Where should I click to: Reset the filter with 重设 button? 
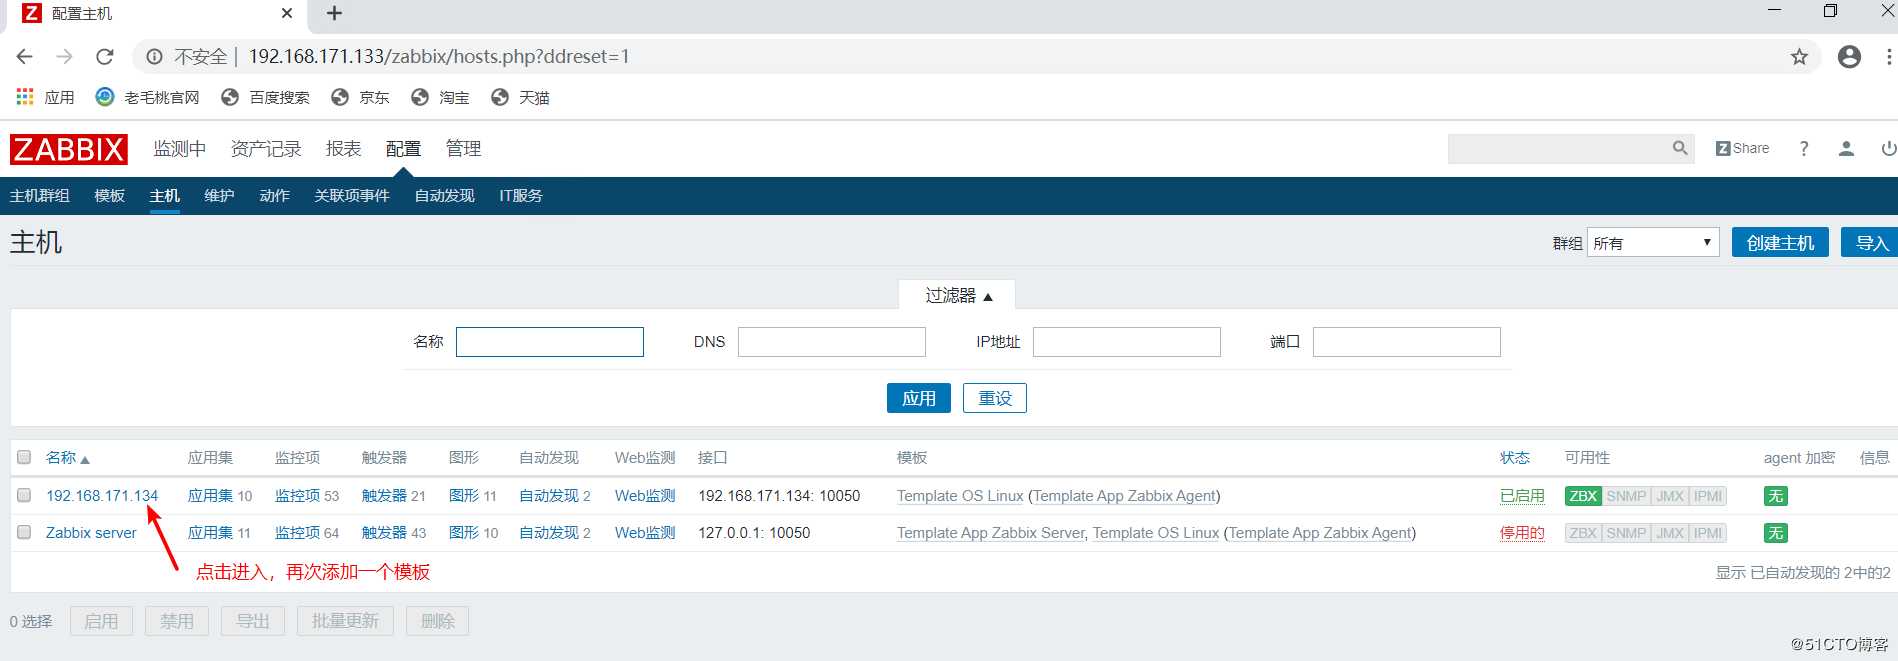[995, 398]
